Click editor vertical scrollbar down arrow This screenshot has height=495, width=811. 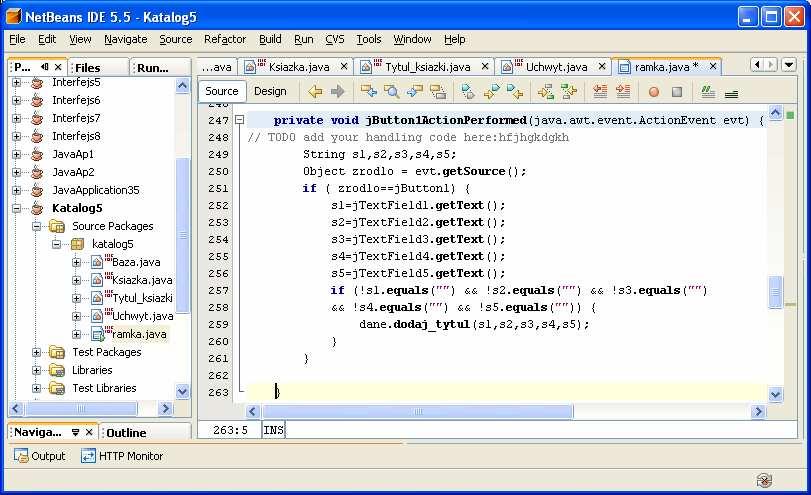pyautogui.click(x=775, y=395)
